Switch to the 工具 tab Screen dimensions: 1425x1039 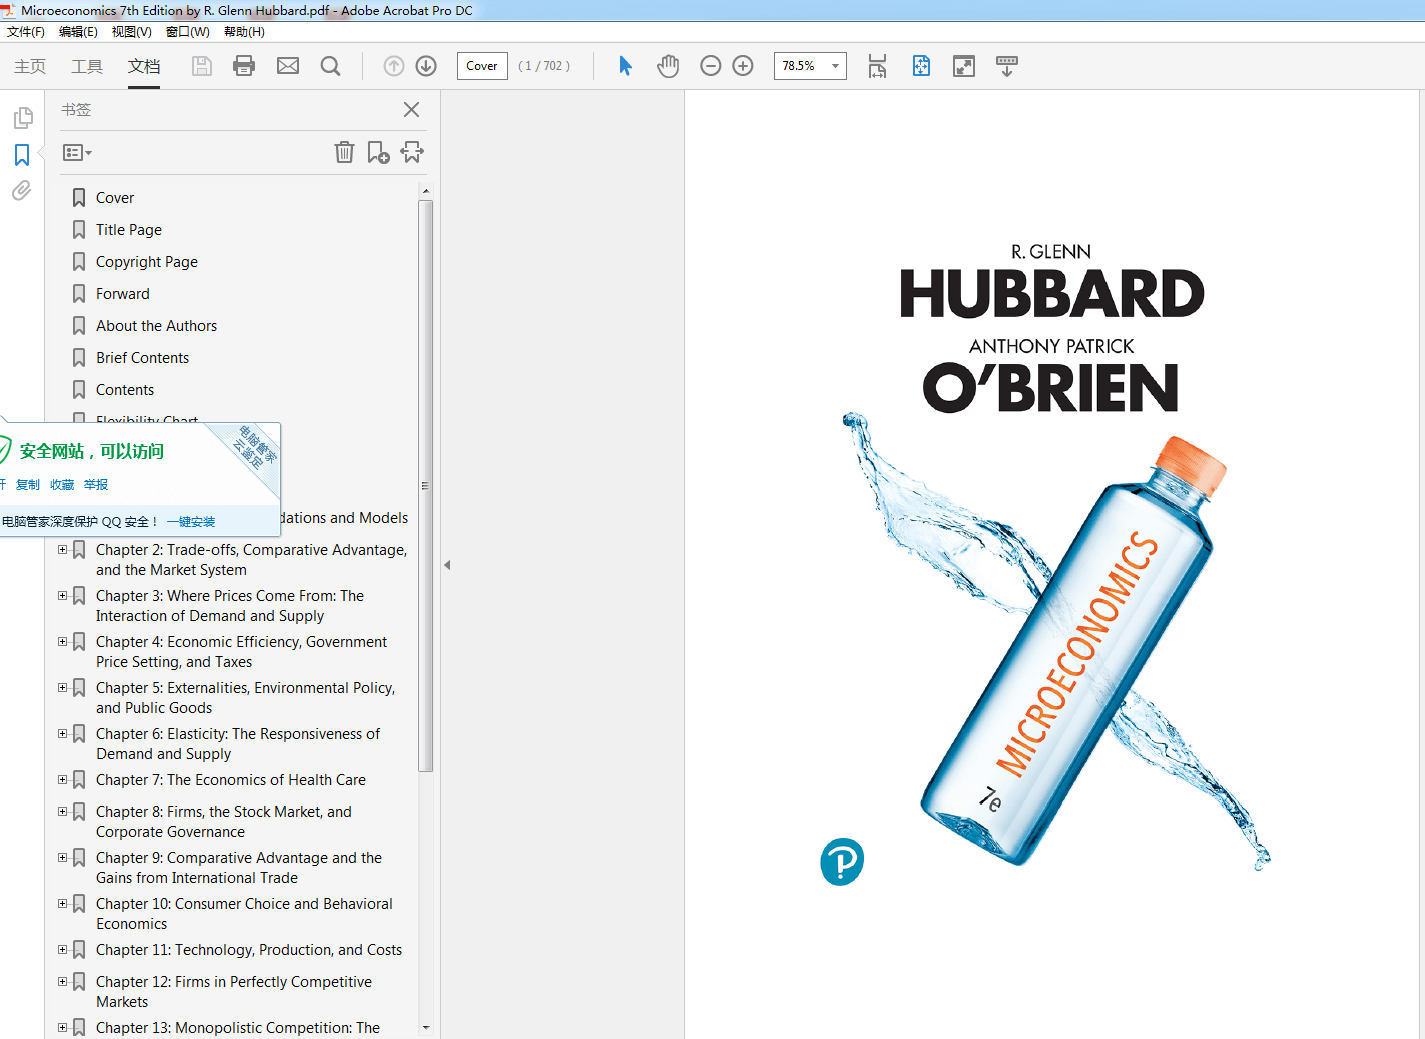tap(87, 66)
